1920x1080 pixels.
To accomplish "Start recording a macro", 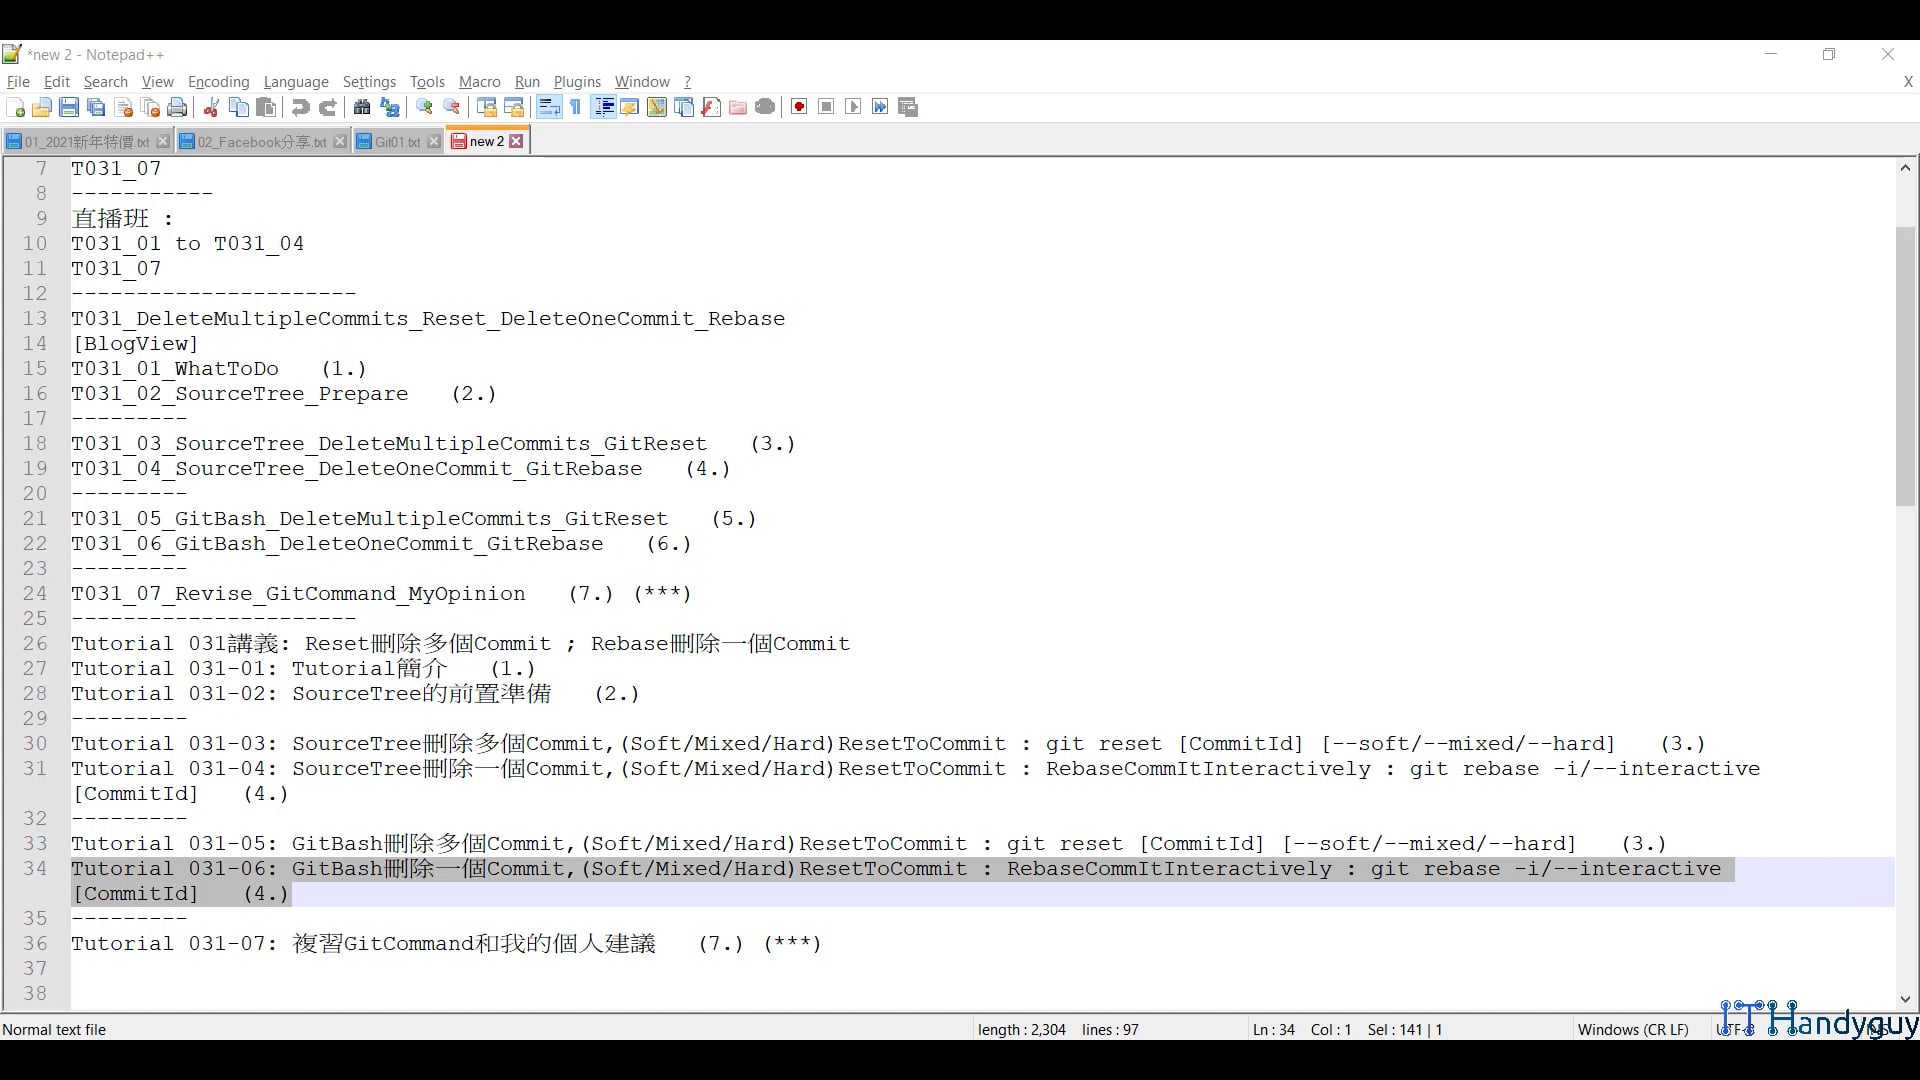I will click(x=799, y=107).
